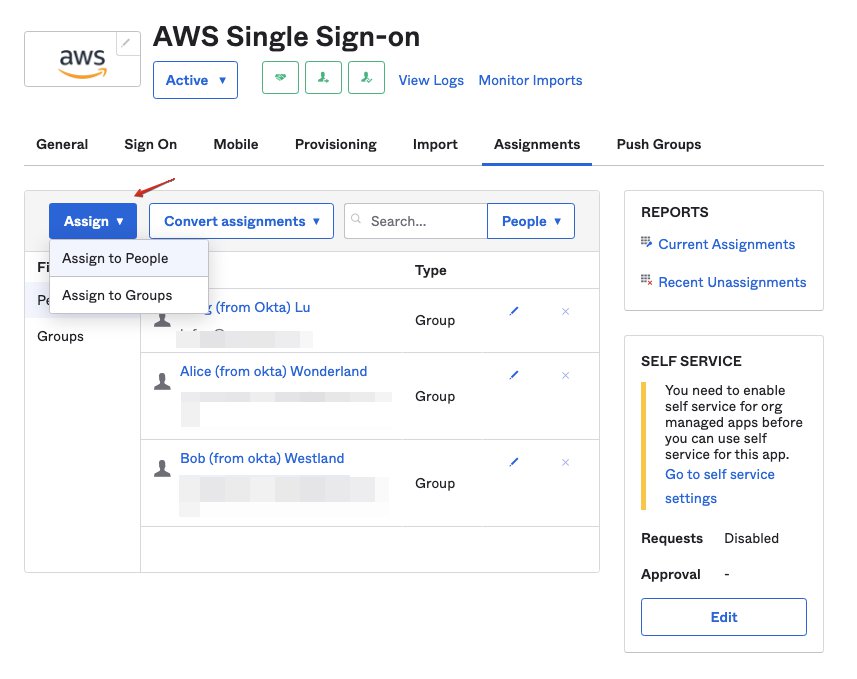Edit assignment for the Lu user row

tap(514, 311)
